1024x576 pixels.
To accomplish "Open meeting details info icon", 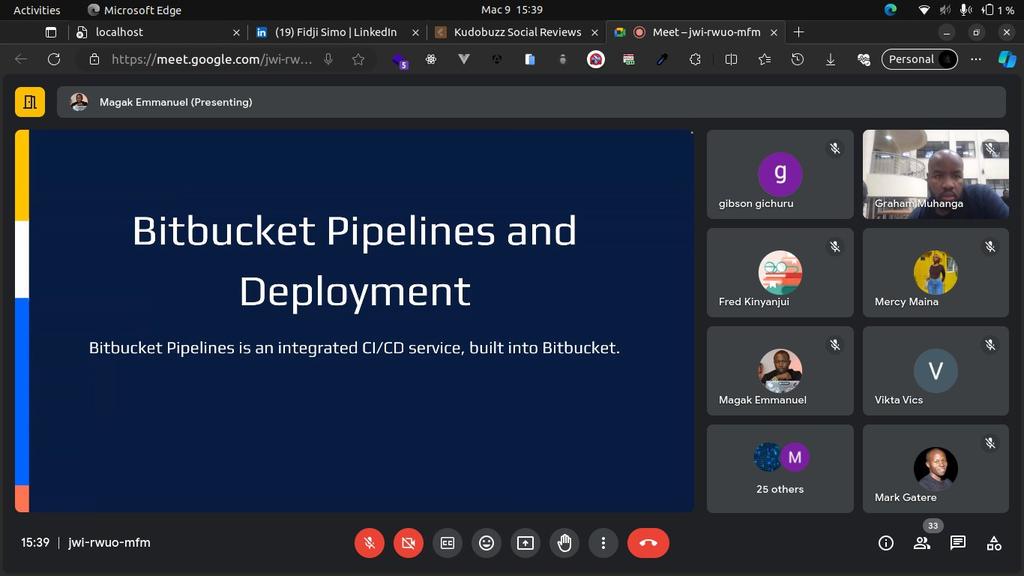I will point(886,543).
